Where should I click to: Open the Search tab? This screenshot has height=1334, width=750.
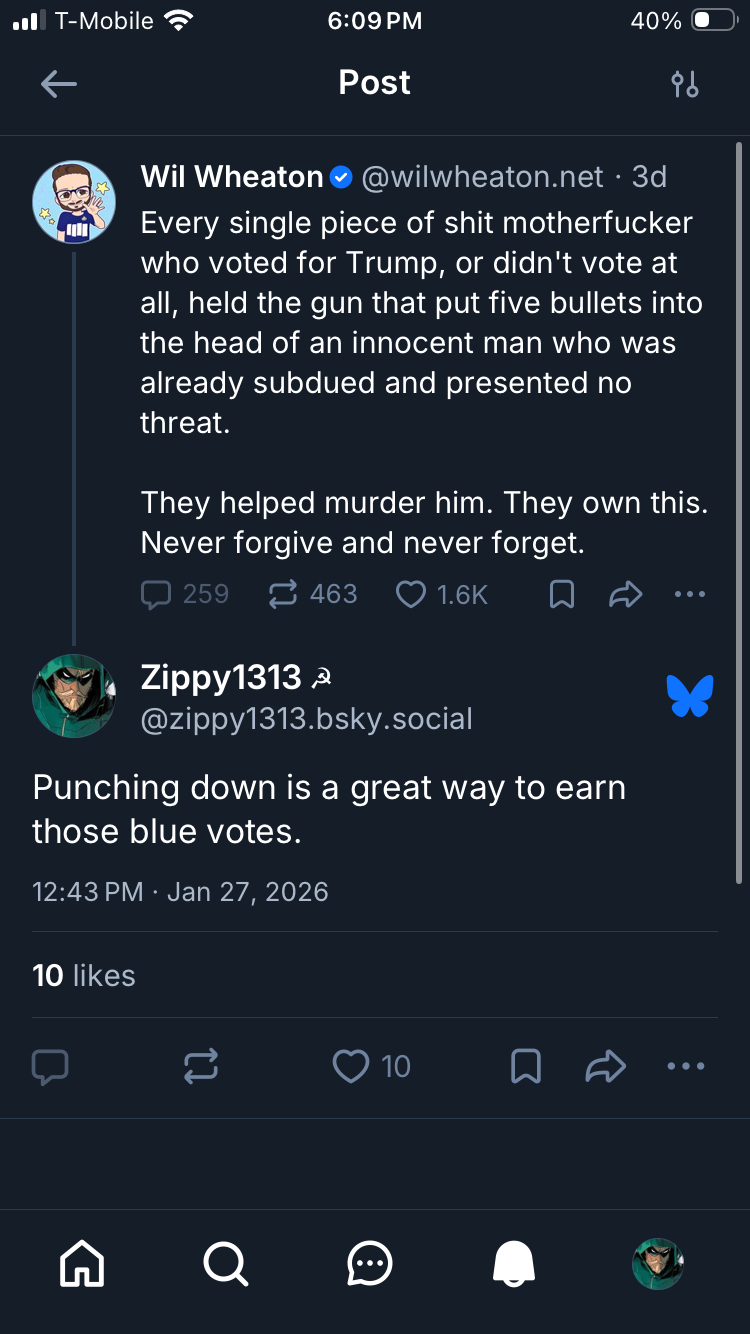click(225, 1264)
